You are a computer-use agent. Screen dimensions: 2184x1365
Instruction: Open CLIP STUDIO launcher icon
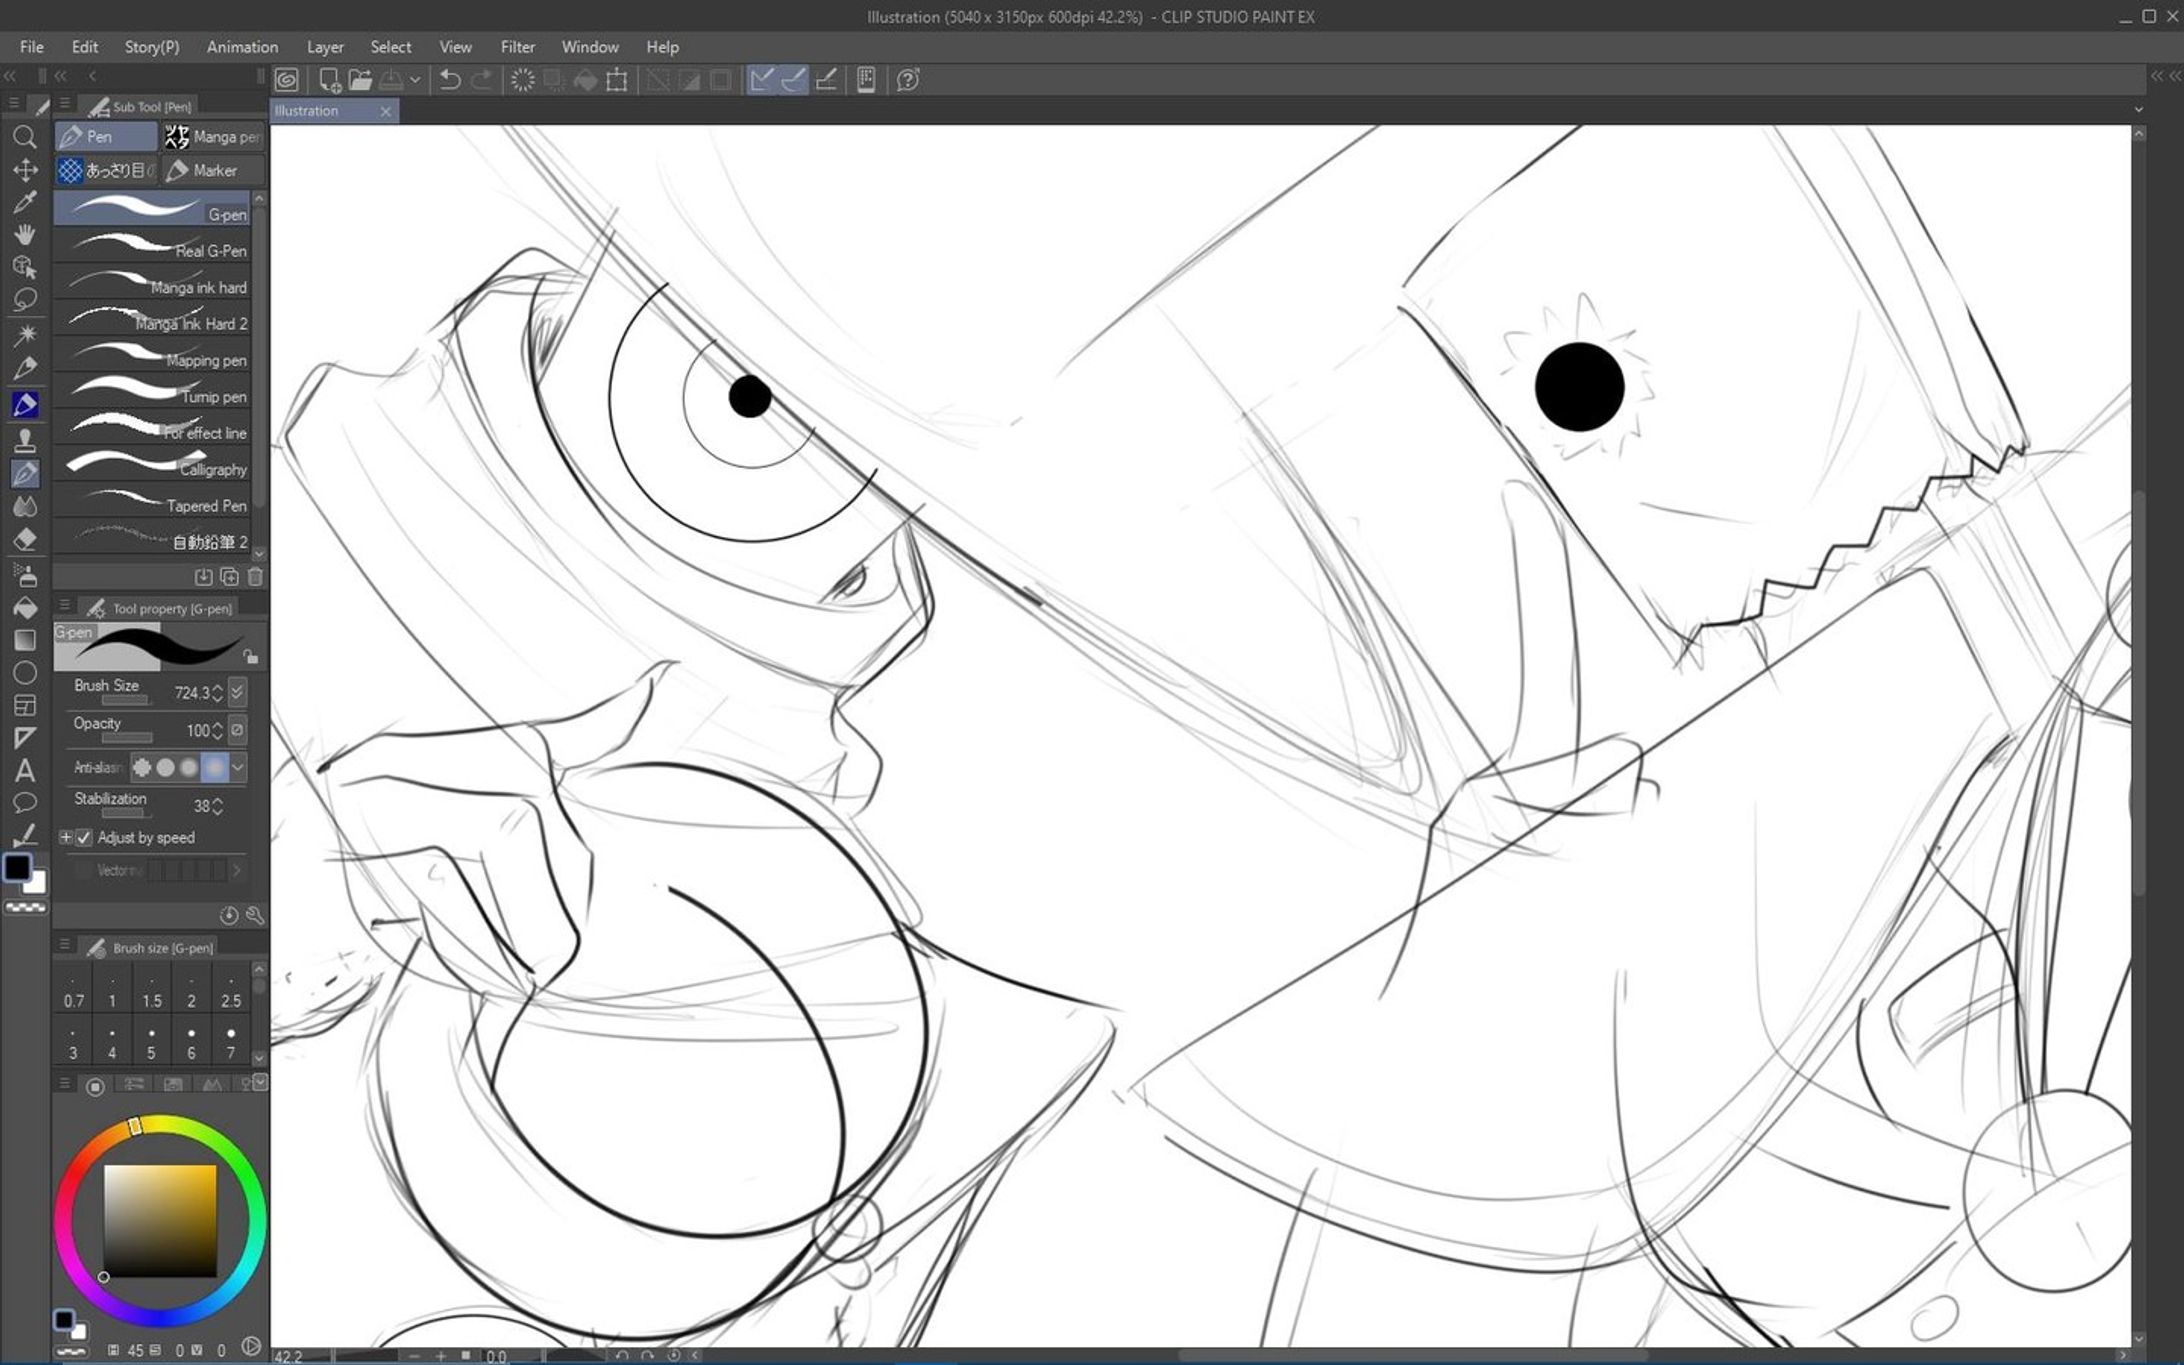(287, 80)
